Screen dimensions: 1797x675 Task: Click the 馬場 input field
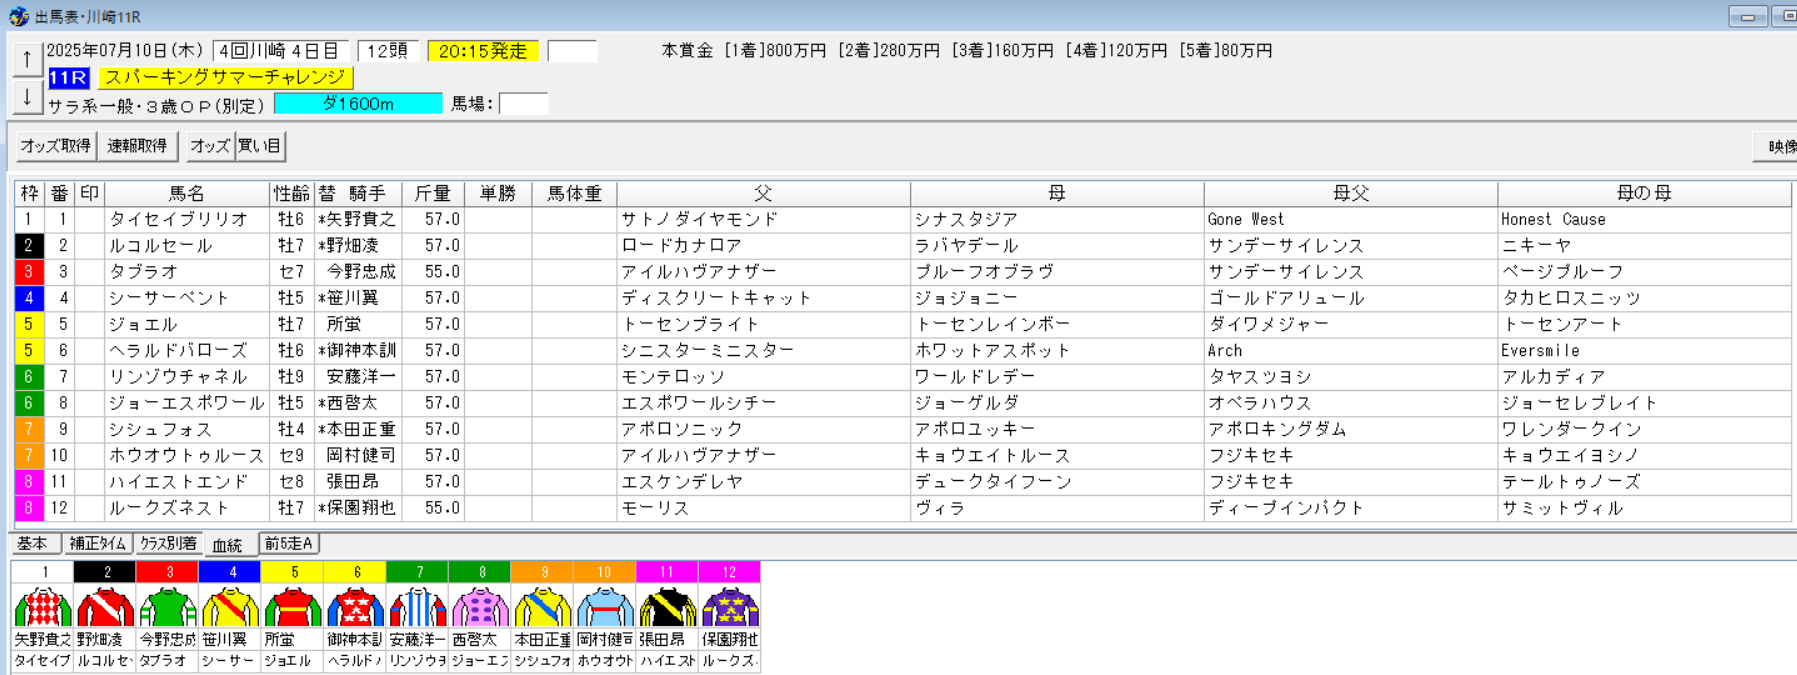click(524, 104)
